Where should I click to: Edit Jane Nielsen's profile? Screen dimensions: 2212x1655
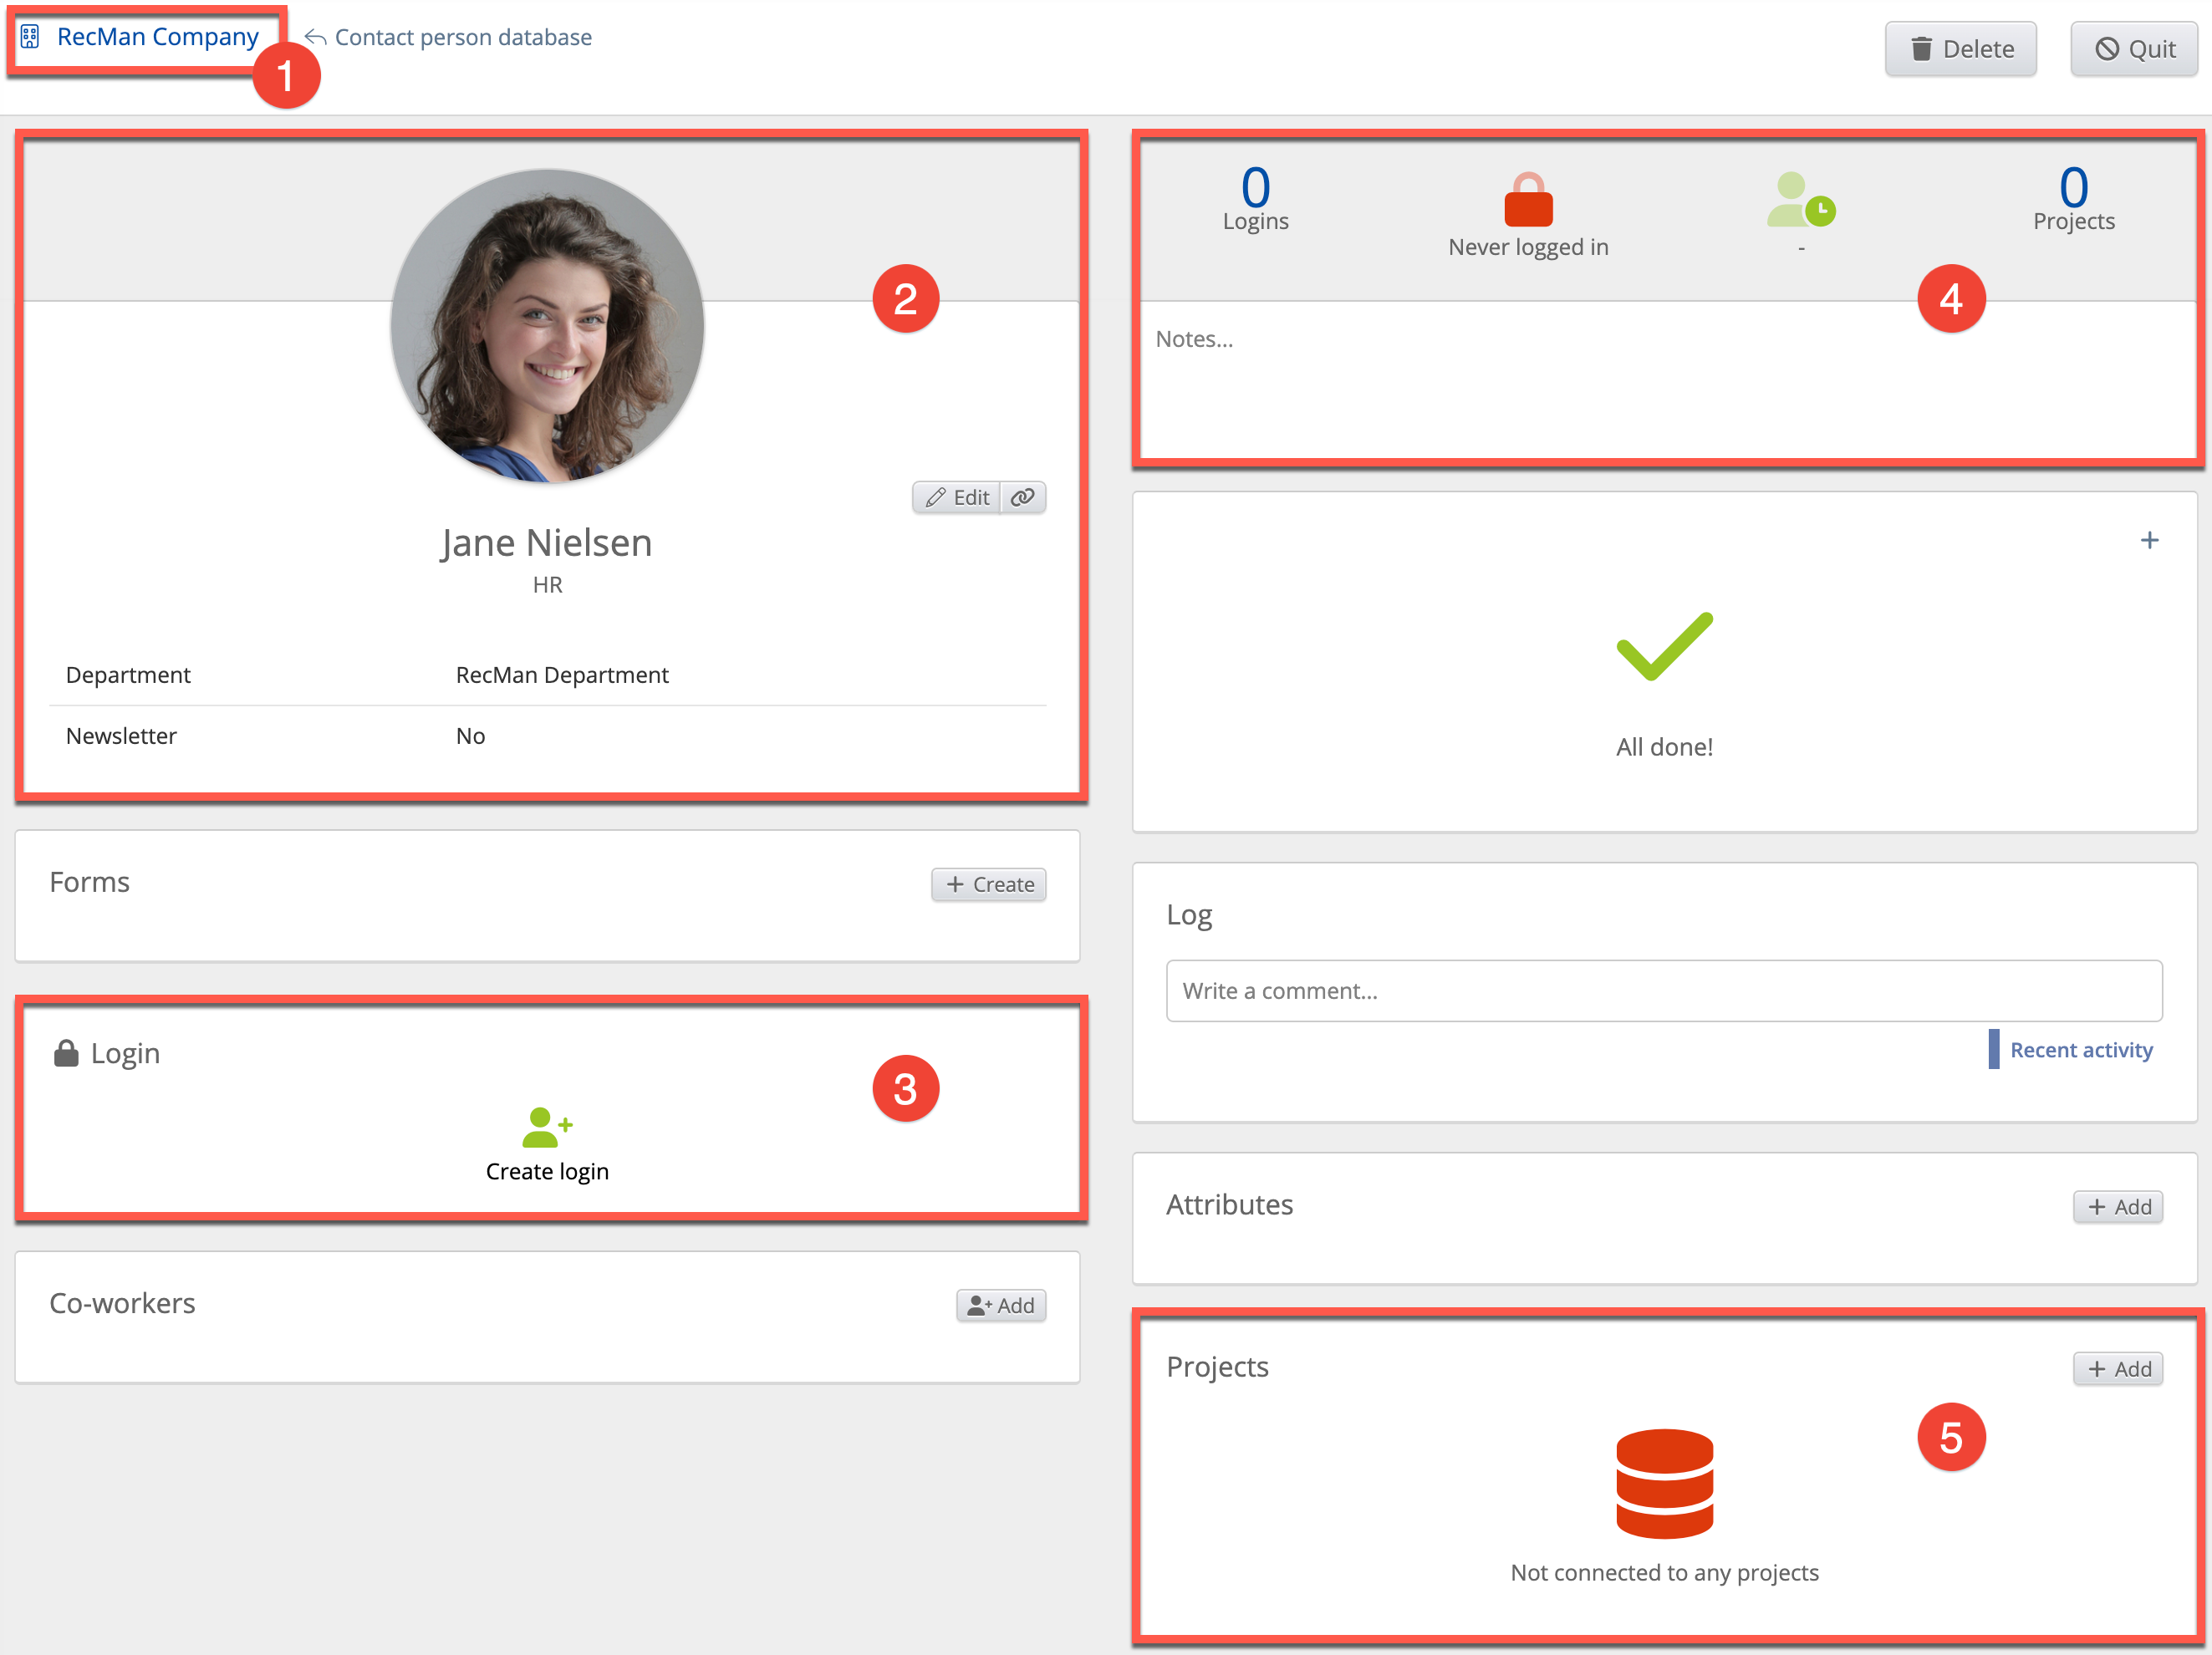pyautogui.click(x=957, y=497)
